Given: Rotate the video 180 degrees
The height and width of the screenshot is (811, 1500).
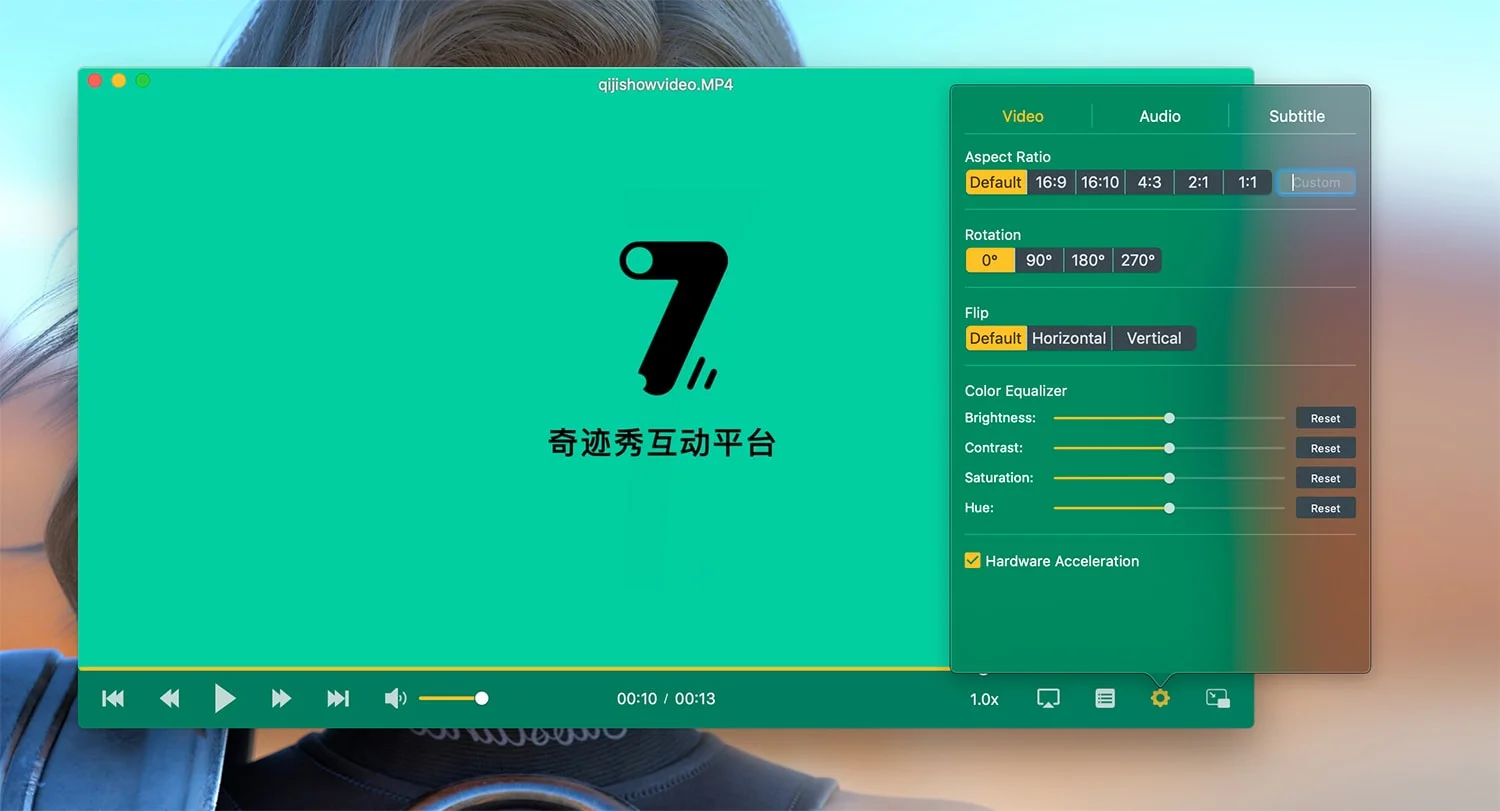Looking at the screenshot, I should pos(1088,260).
